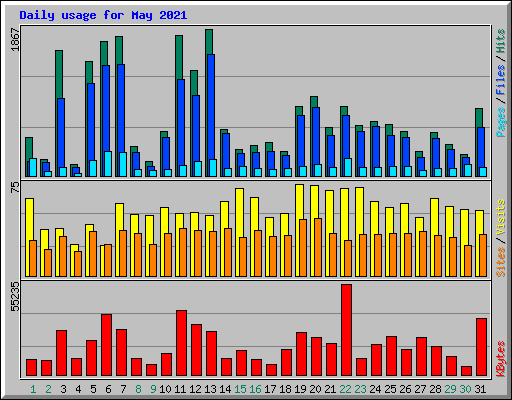Select the red KBytes bar for day 31

tap(481, 347)
